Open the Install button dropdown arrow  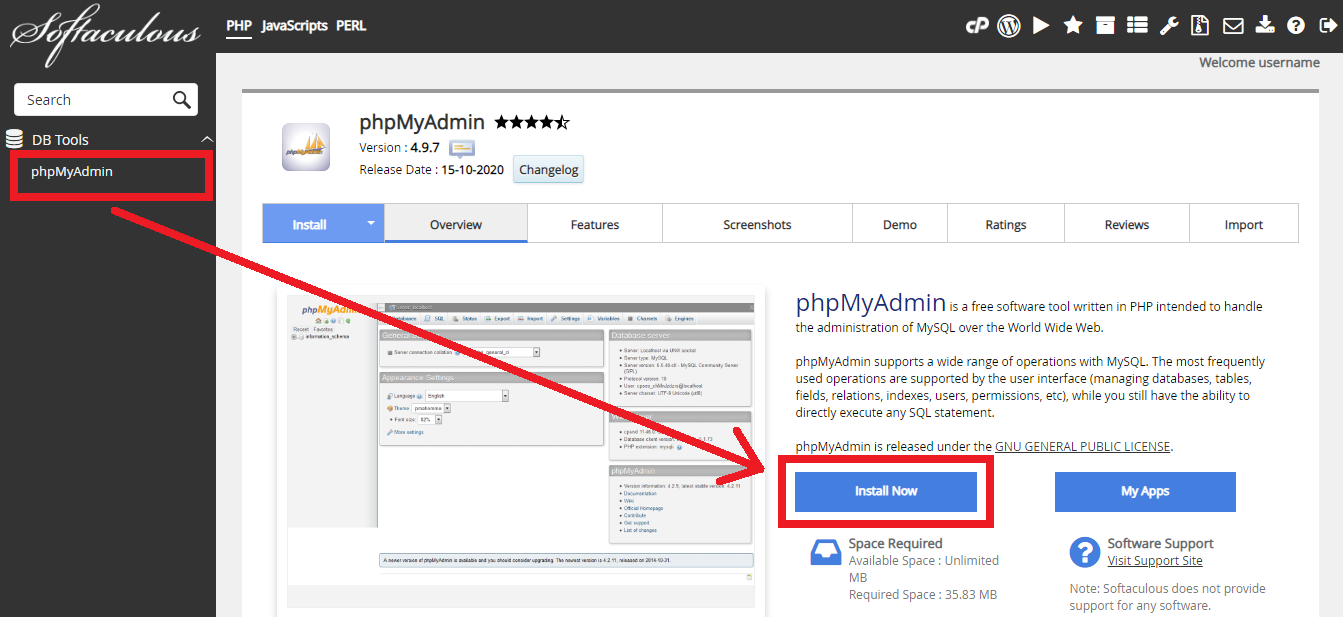coord(369,223)
